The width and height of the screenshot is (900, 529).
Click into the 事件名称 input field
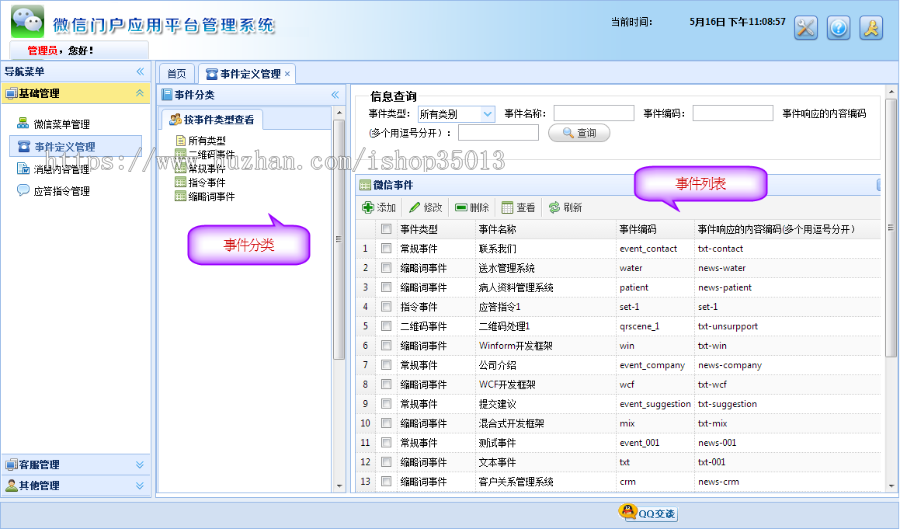coord(593,113)
